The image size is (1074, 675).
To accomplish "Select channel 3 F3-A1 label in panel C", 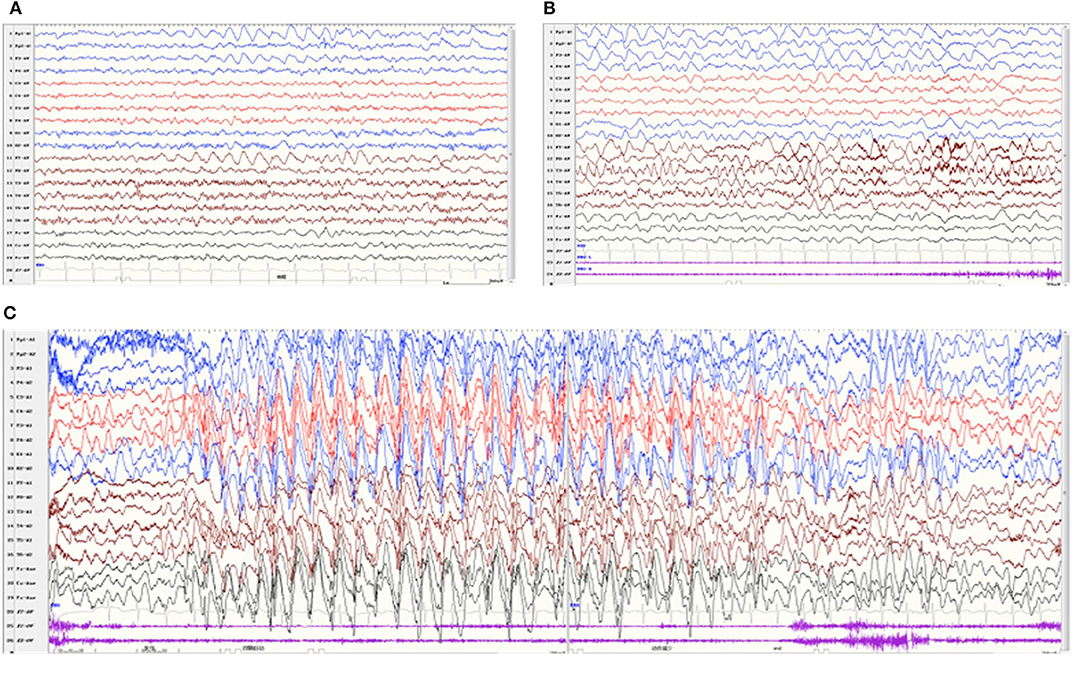I will (x=25, y=369).
